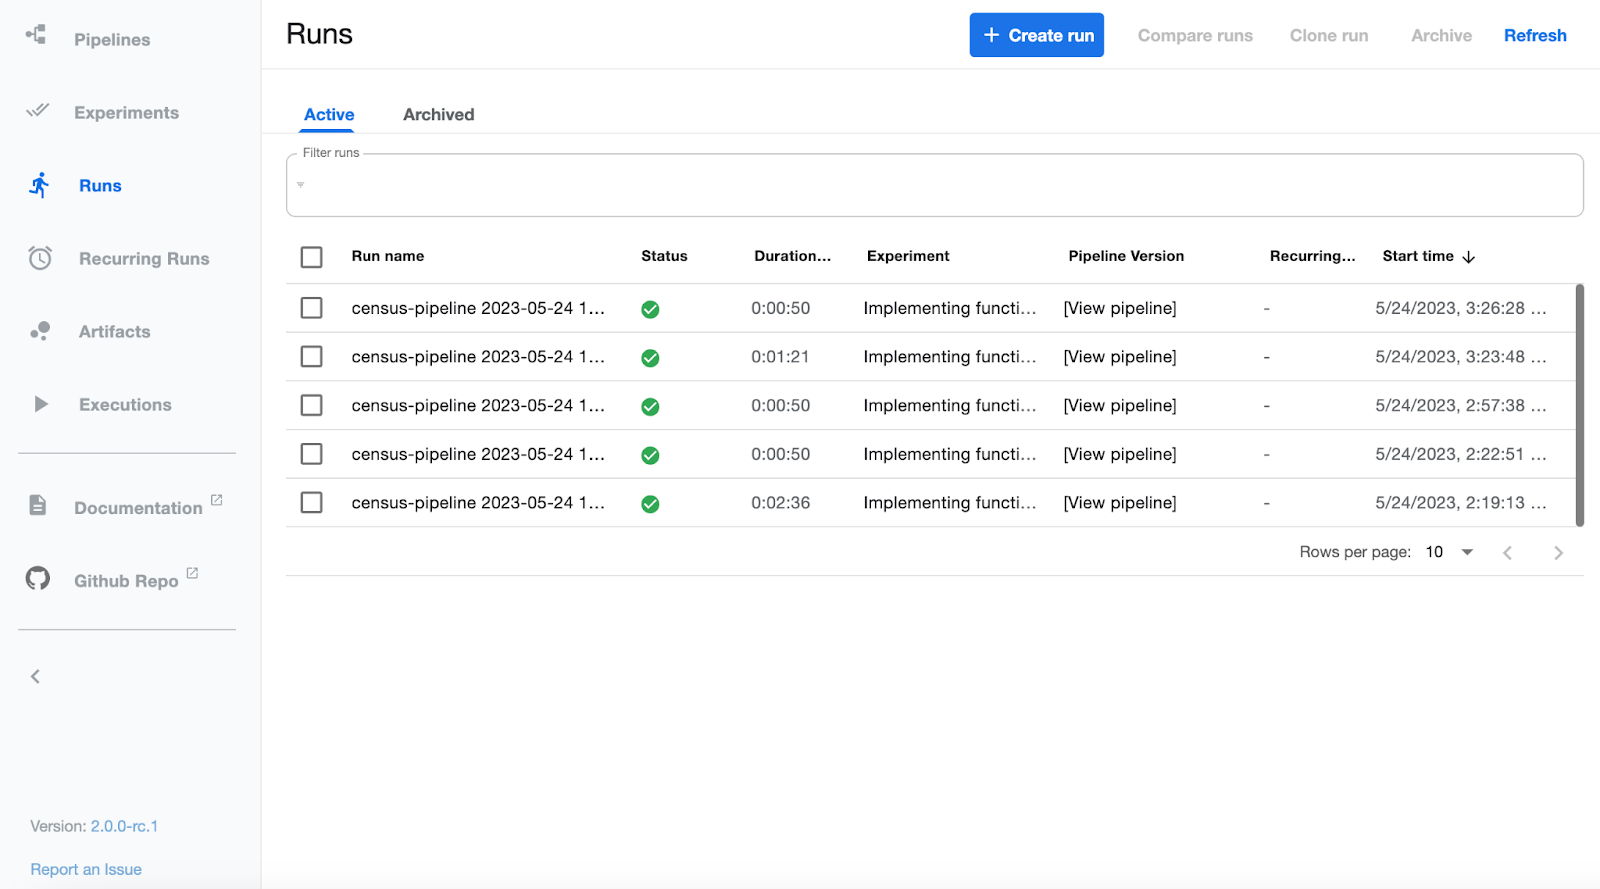
Task: Click the Documentation file icon
Action: point(38,505)
